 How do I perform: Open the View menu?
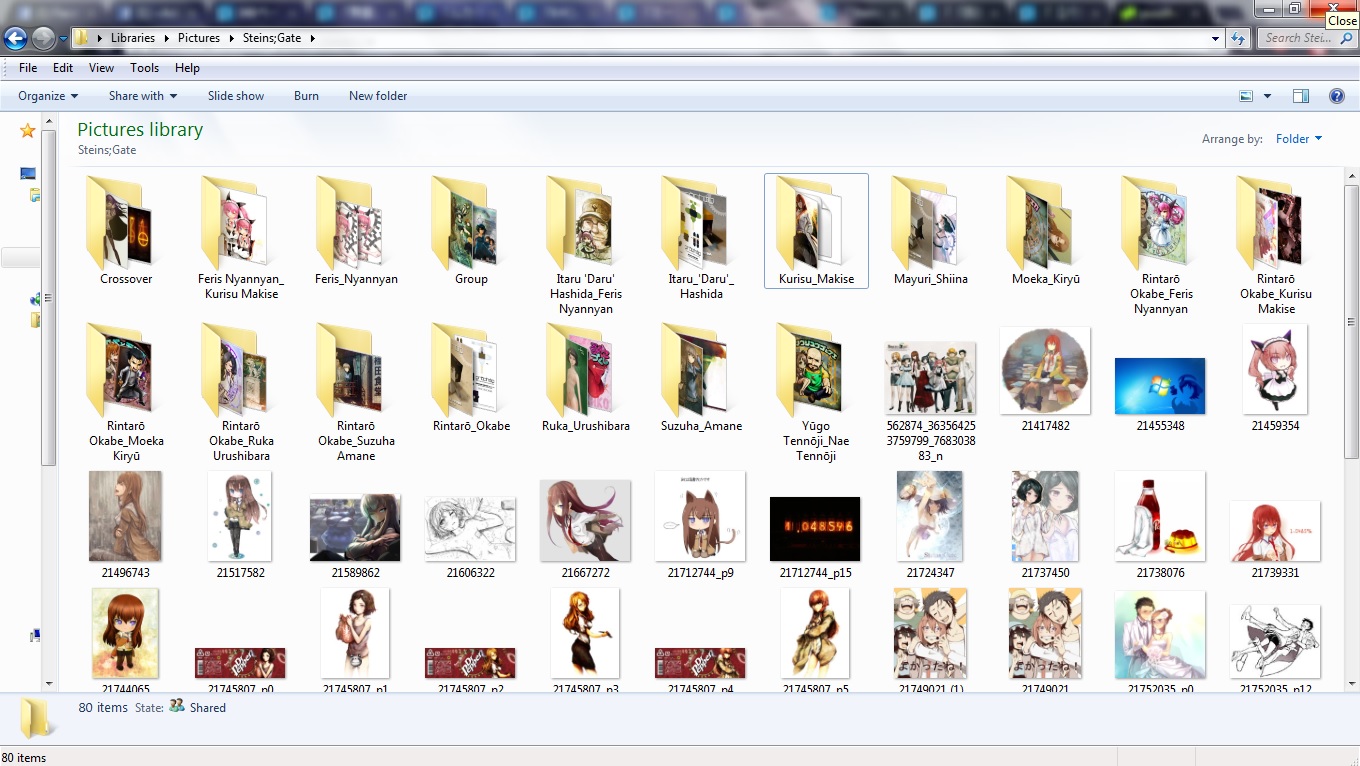pos(101,68)
